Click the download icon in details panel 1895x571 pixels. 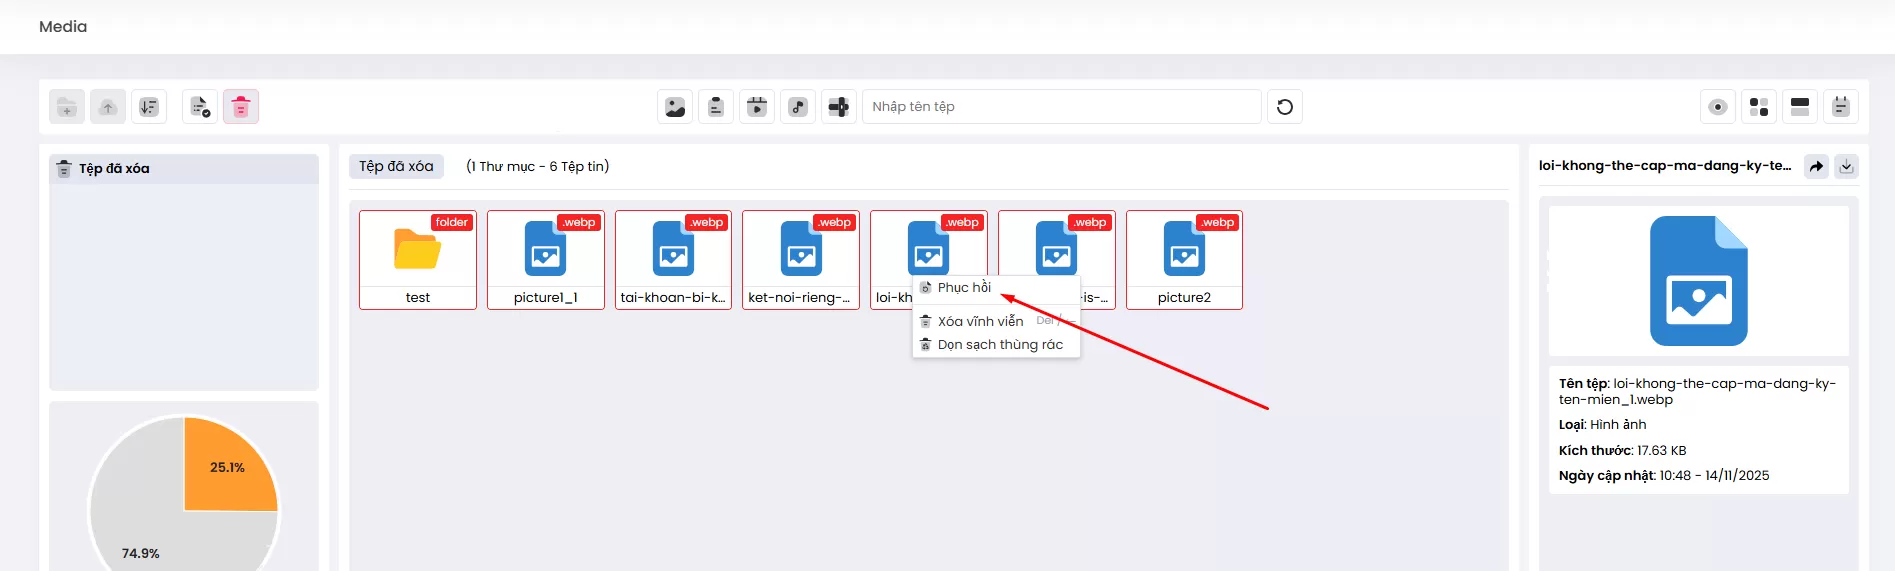1846,166
